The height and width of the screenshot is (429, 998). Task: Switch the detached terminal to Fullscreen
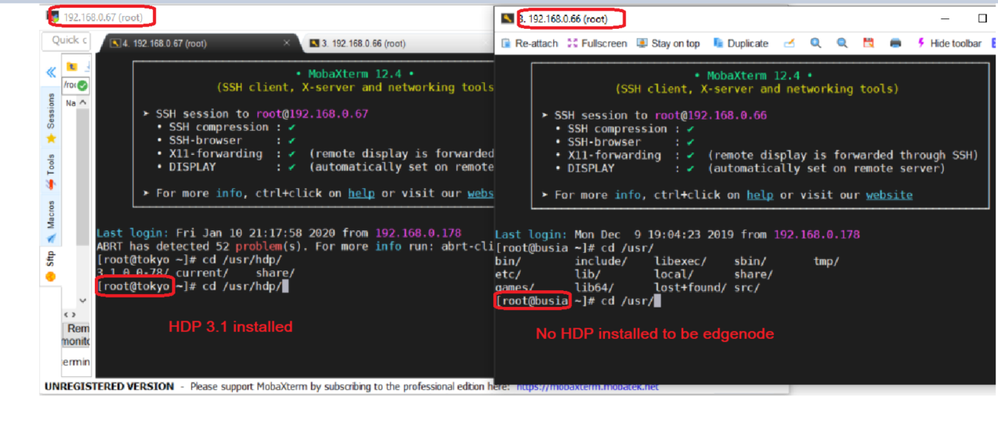click(x=596, y=43)
